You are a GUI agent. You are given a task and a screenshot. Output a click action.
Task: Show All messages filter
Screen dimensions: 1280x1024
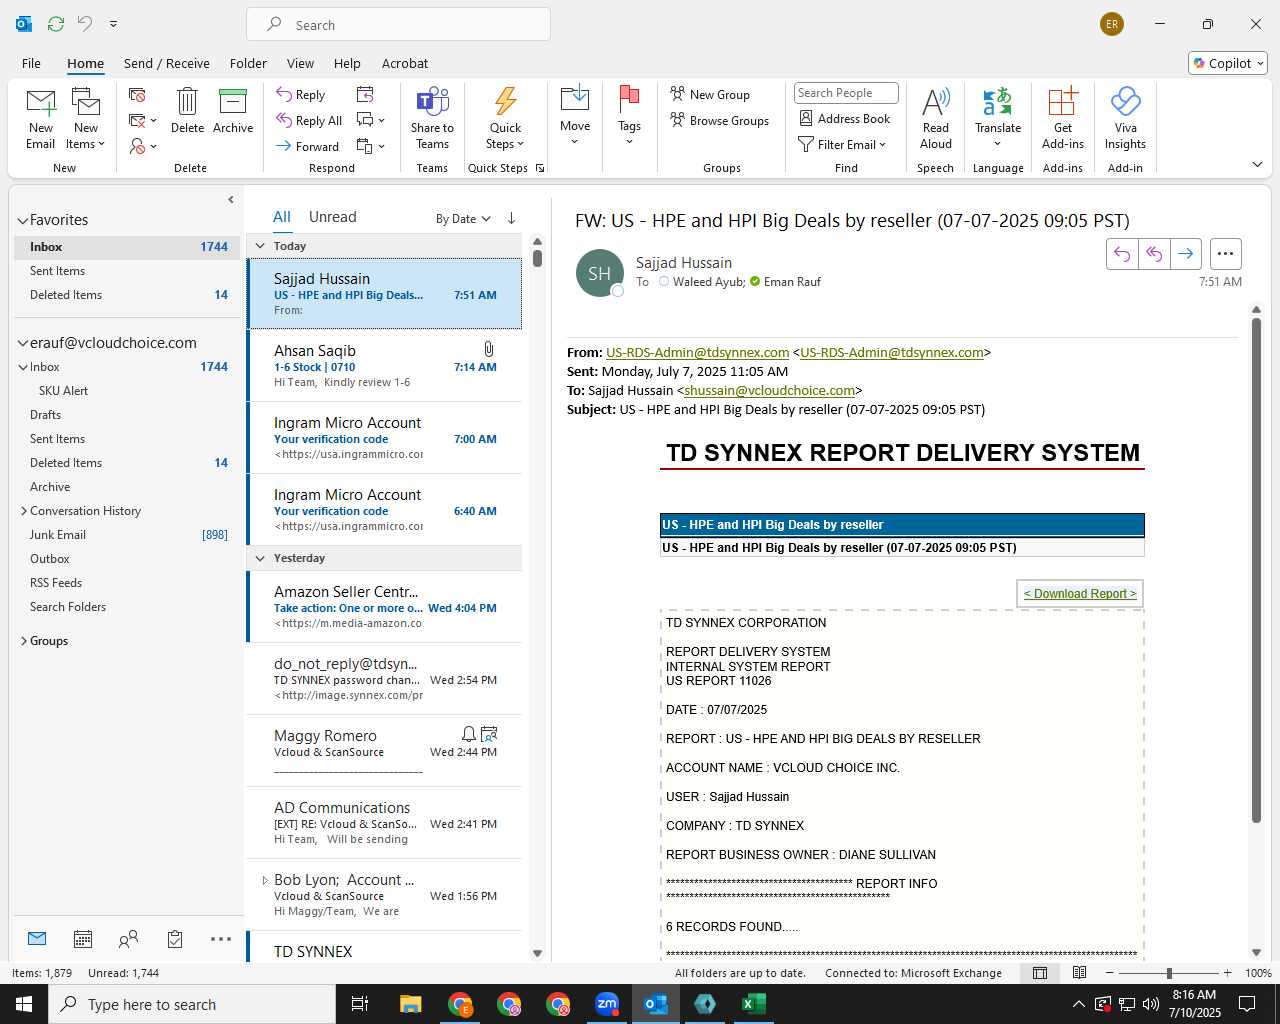click(x=282, y=217)
